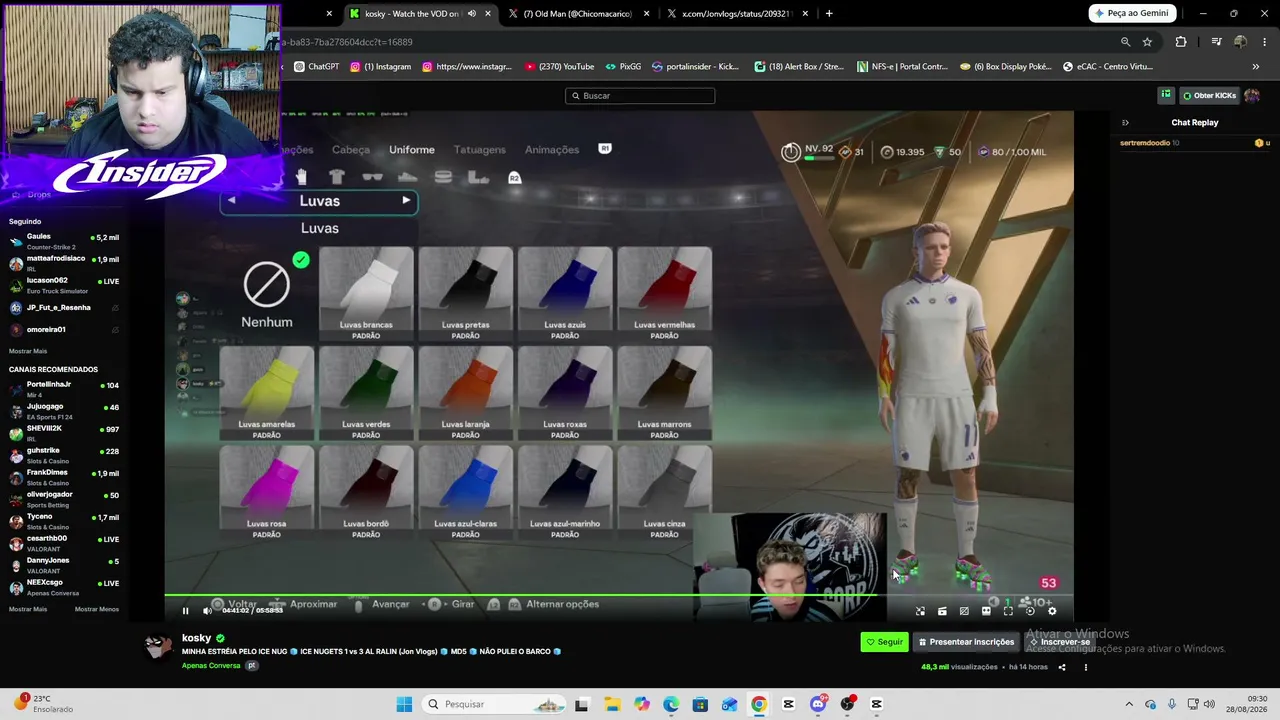Click the browser address bar URL
Screen dimensions: 1280x720
(x=346, y=42)
